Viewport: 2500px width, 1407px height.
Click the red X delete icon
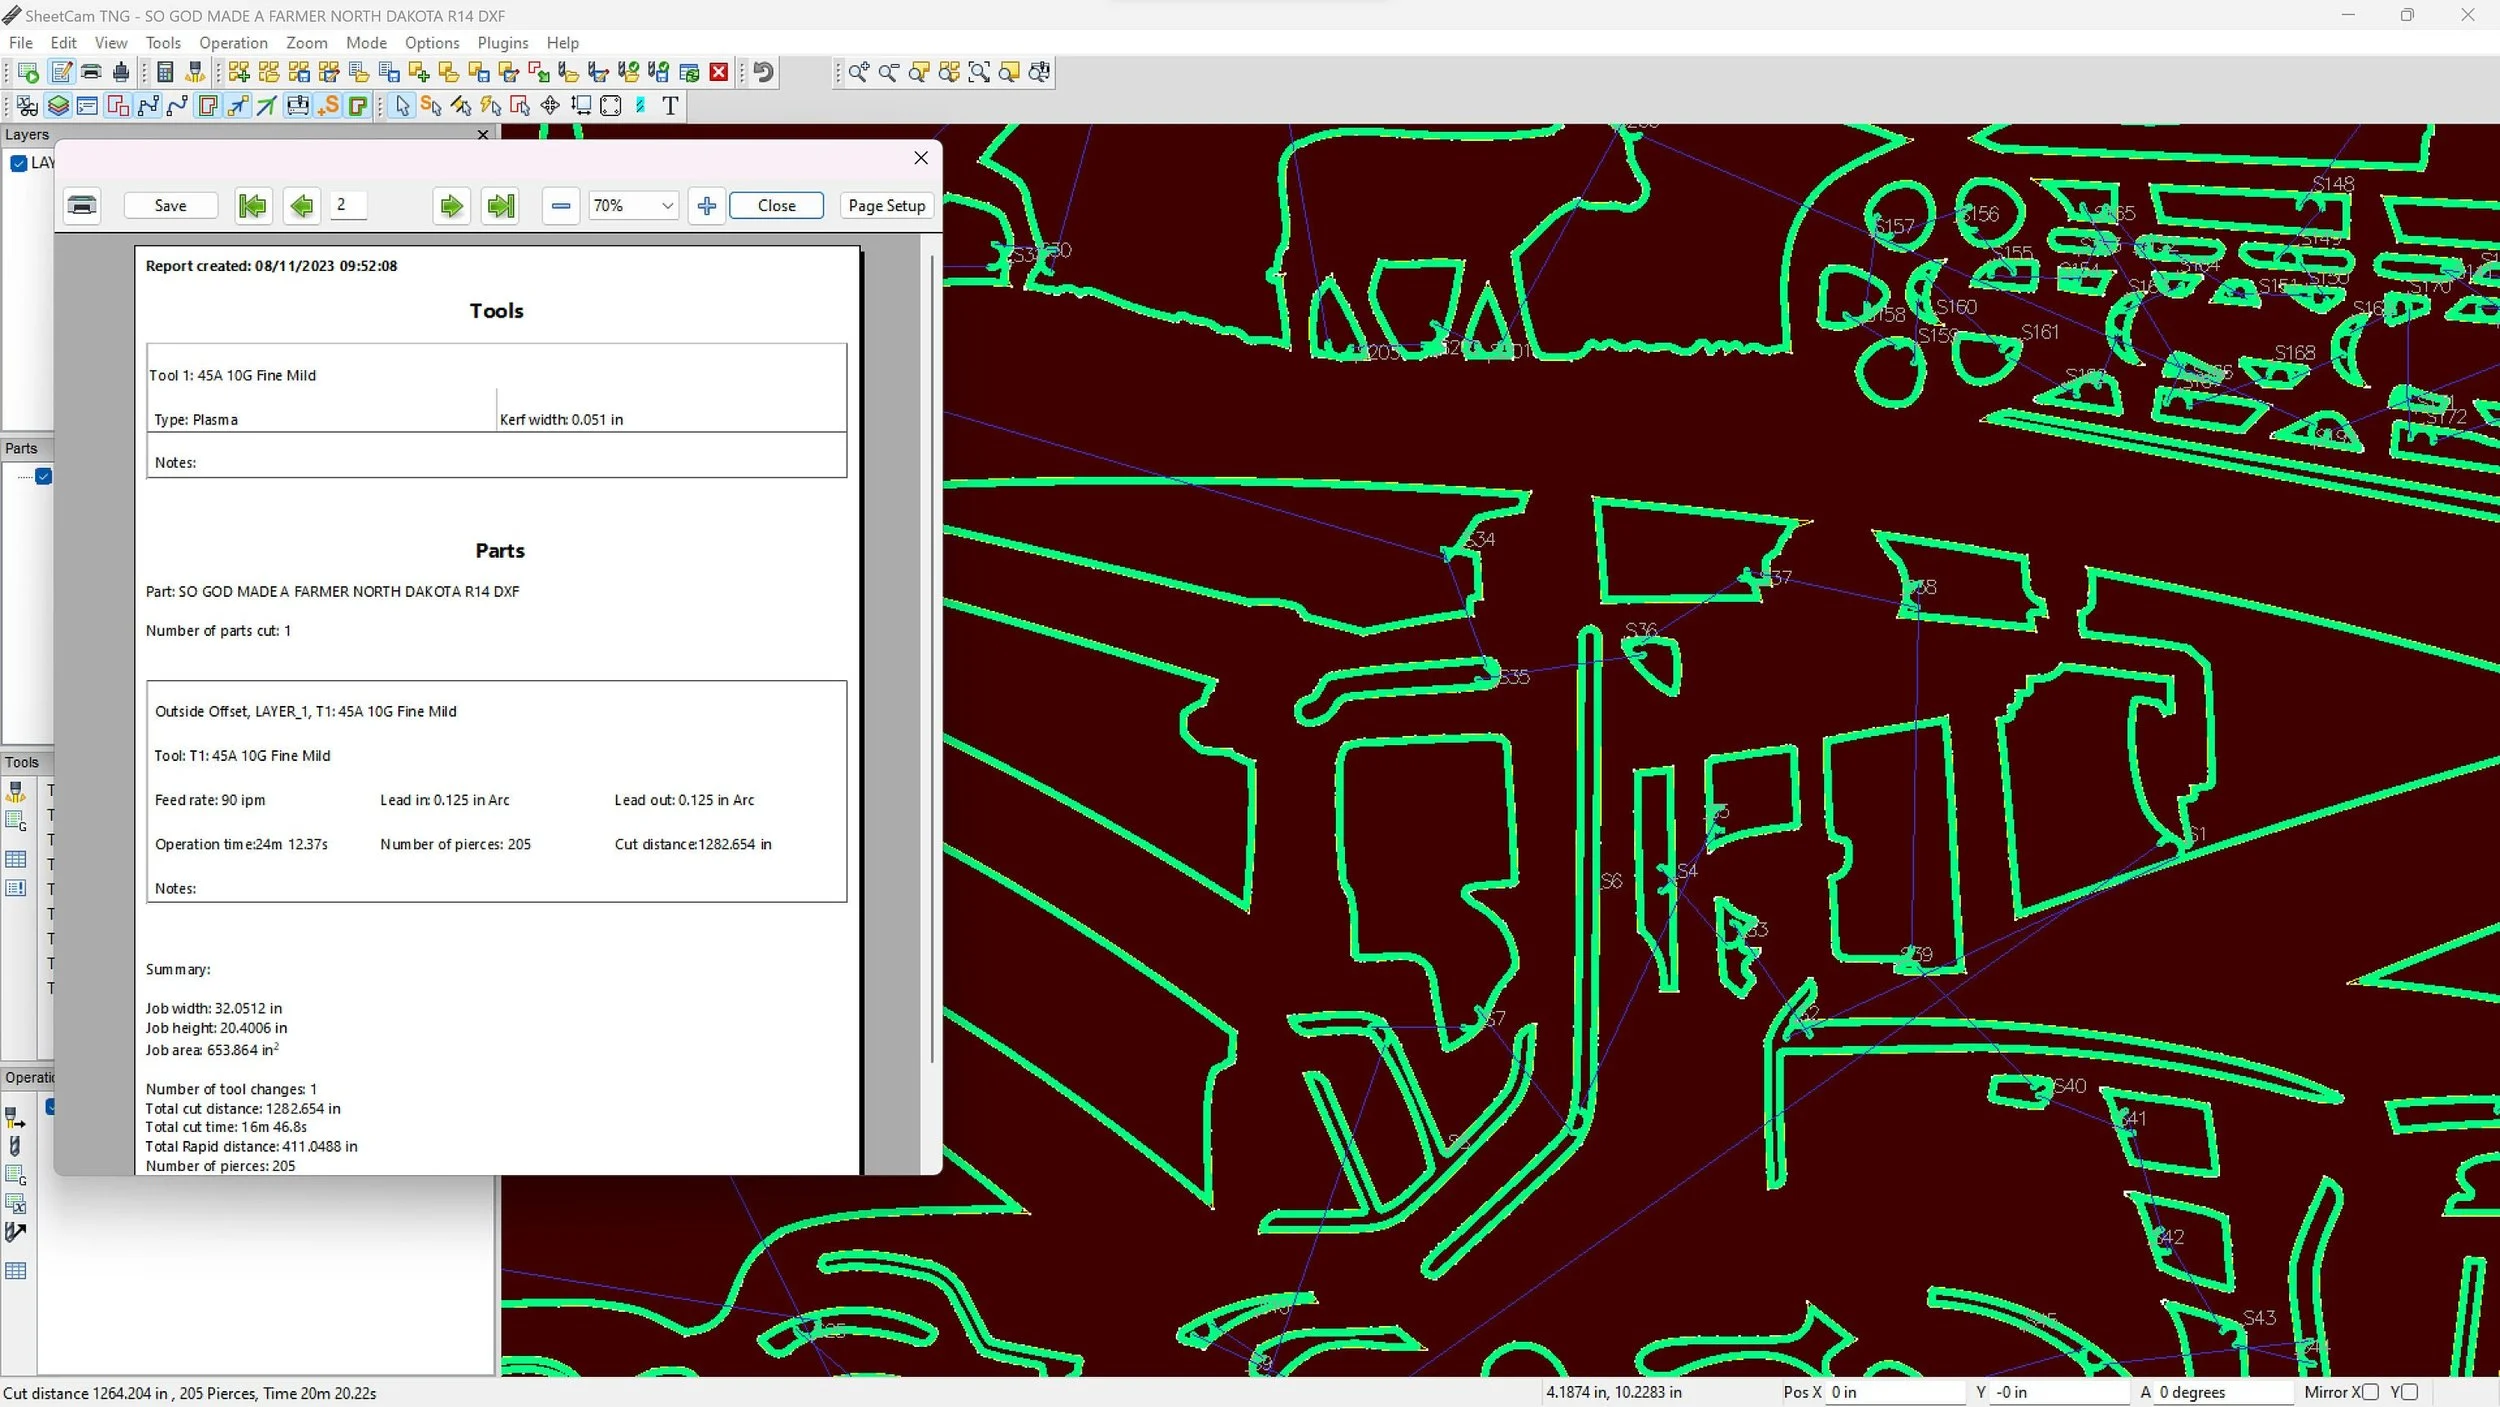click(718, 72)
